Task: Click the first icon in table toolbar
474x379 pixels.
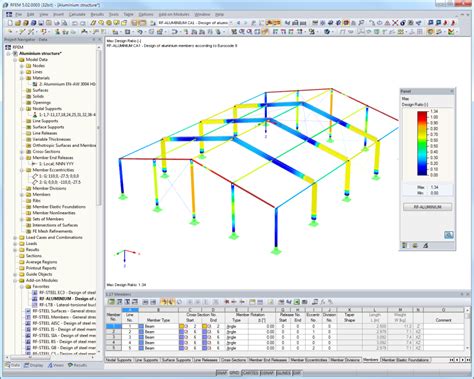Action: click(x=111, y=302)
